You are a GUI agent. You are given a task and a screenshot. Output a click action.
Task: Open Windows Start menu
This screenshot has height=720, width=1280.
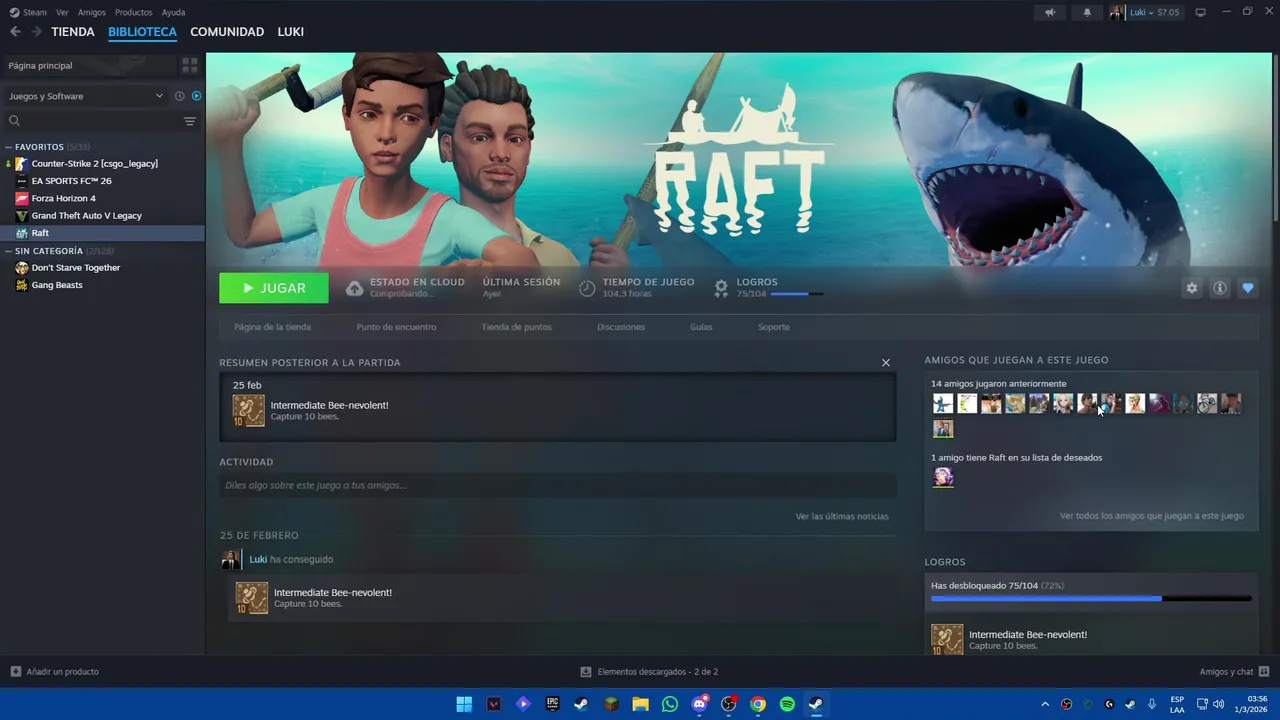(464, 704)
